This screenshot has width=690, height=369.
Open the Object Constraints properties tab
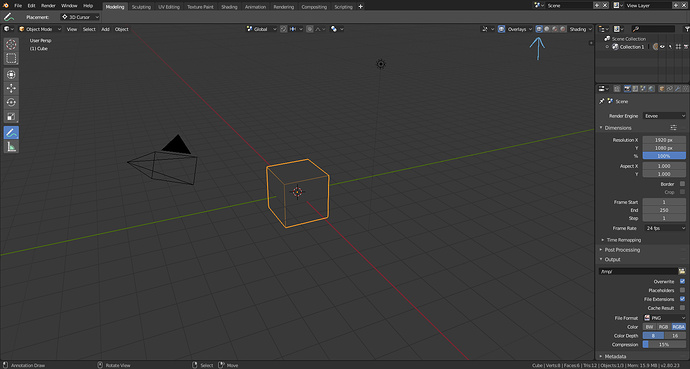point(669,89)
